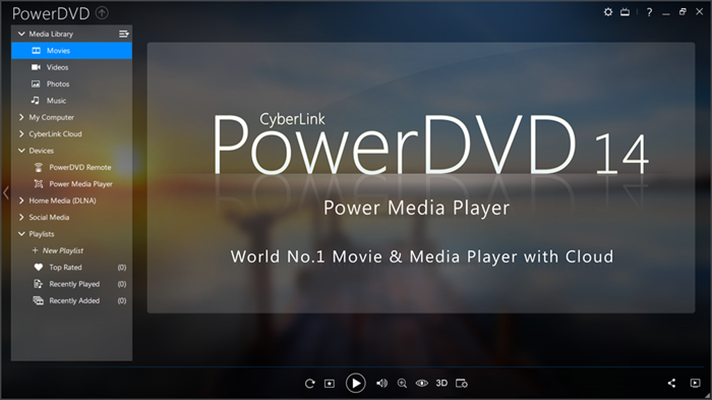Open the display and playback settings icon
Screen dimensions: 712x400
461,384
